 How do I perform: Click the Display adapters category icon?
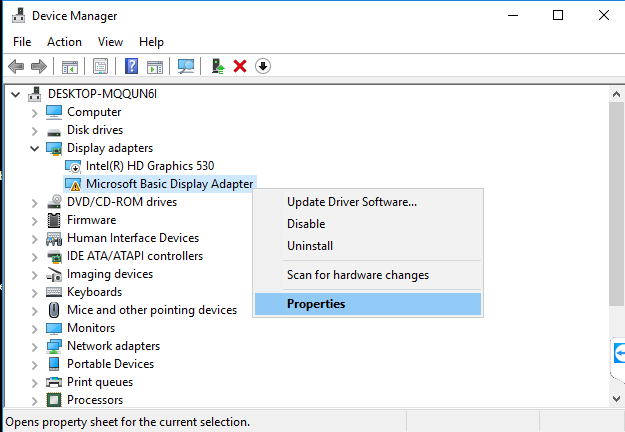[54, 148]
